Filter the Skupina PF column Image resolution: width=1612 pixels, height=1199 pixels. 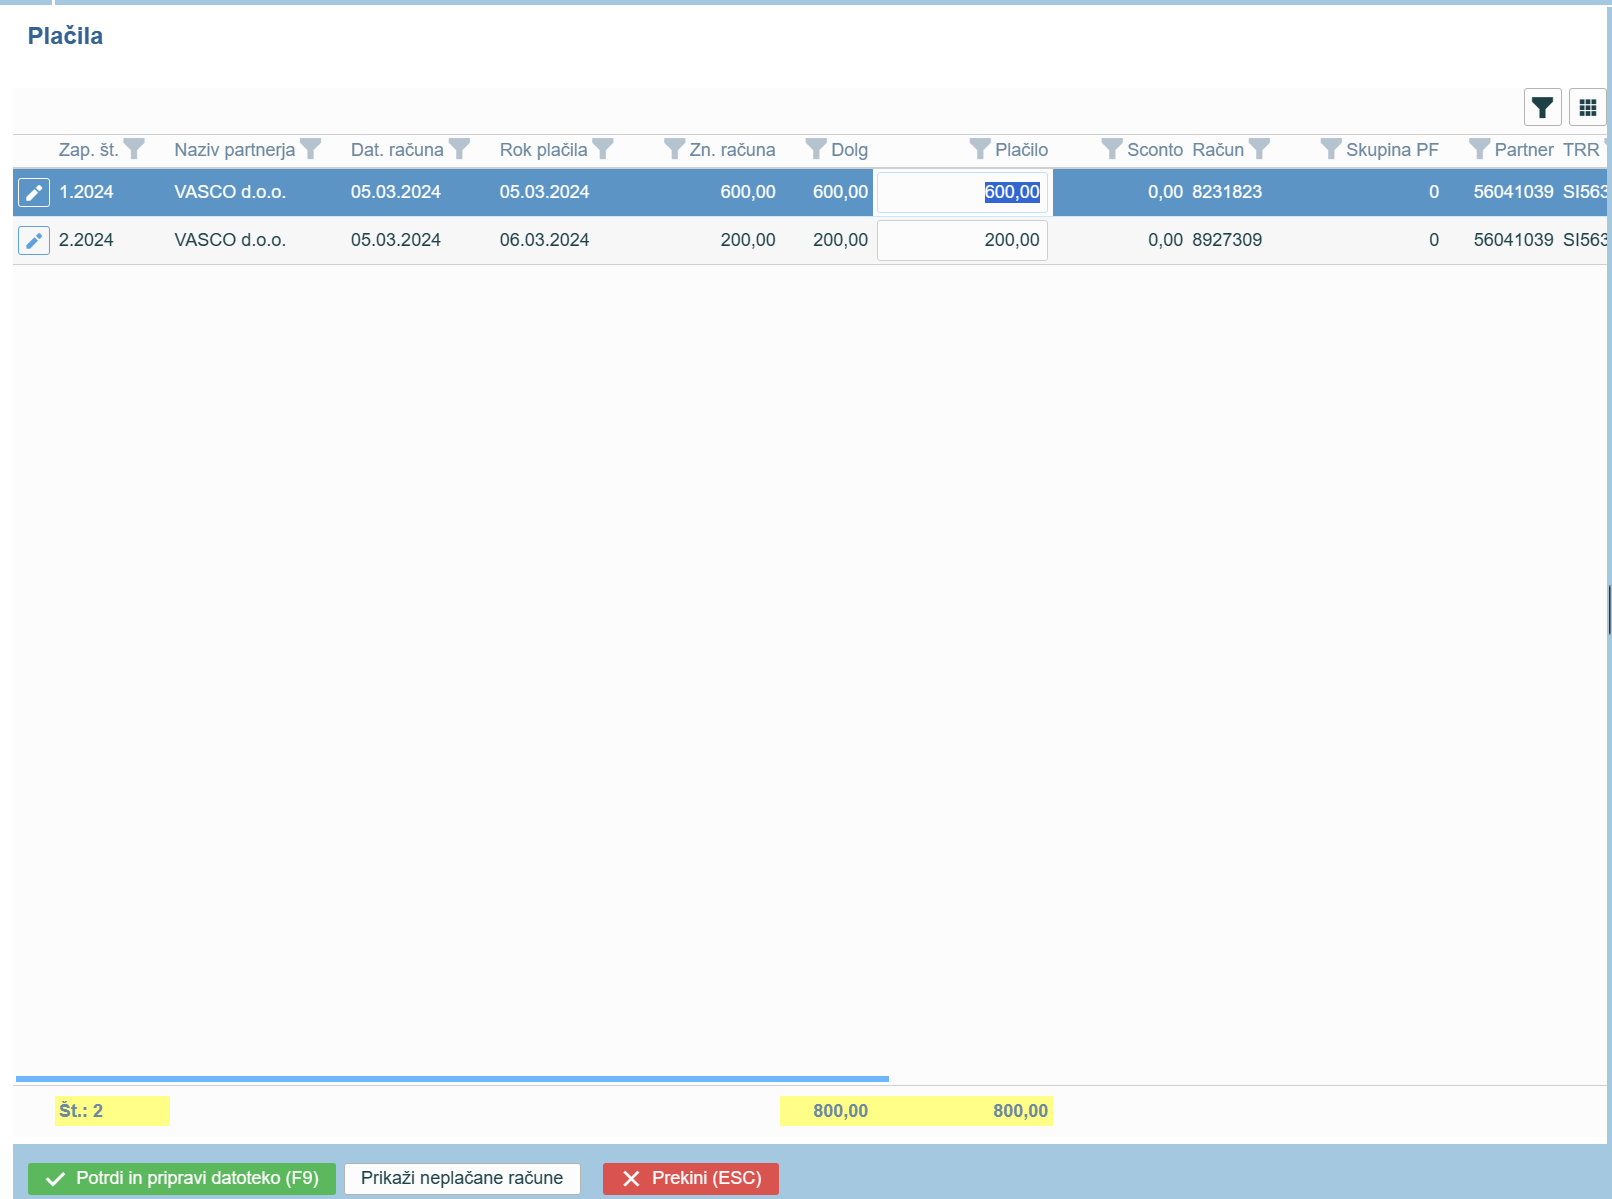(1331, 149)
